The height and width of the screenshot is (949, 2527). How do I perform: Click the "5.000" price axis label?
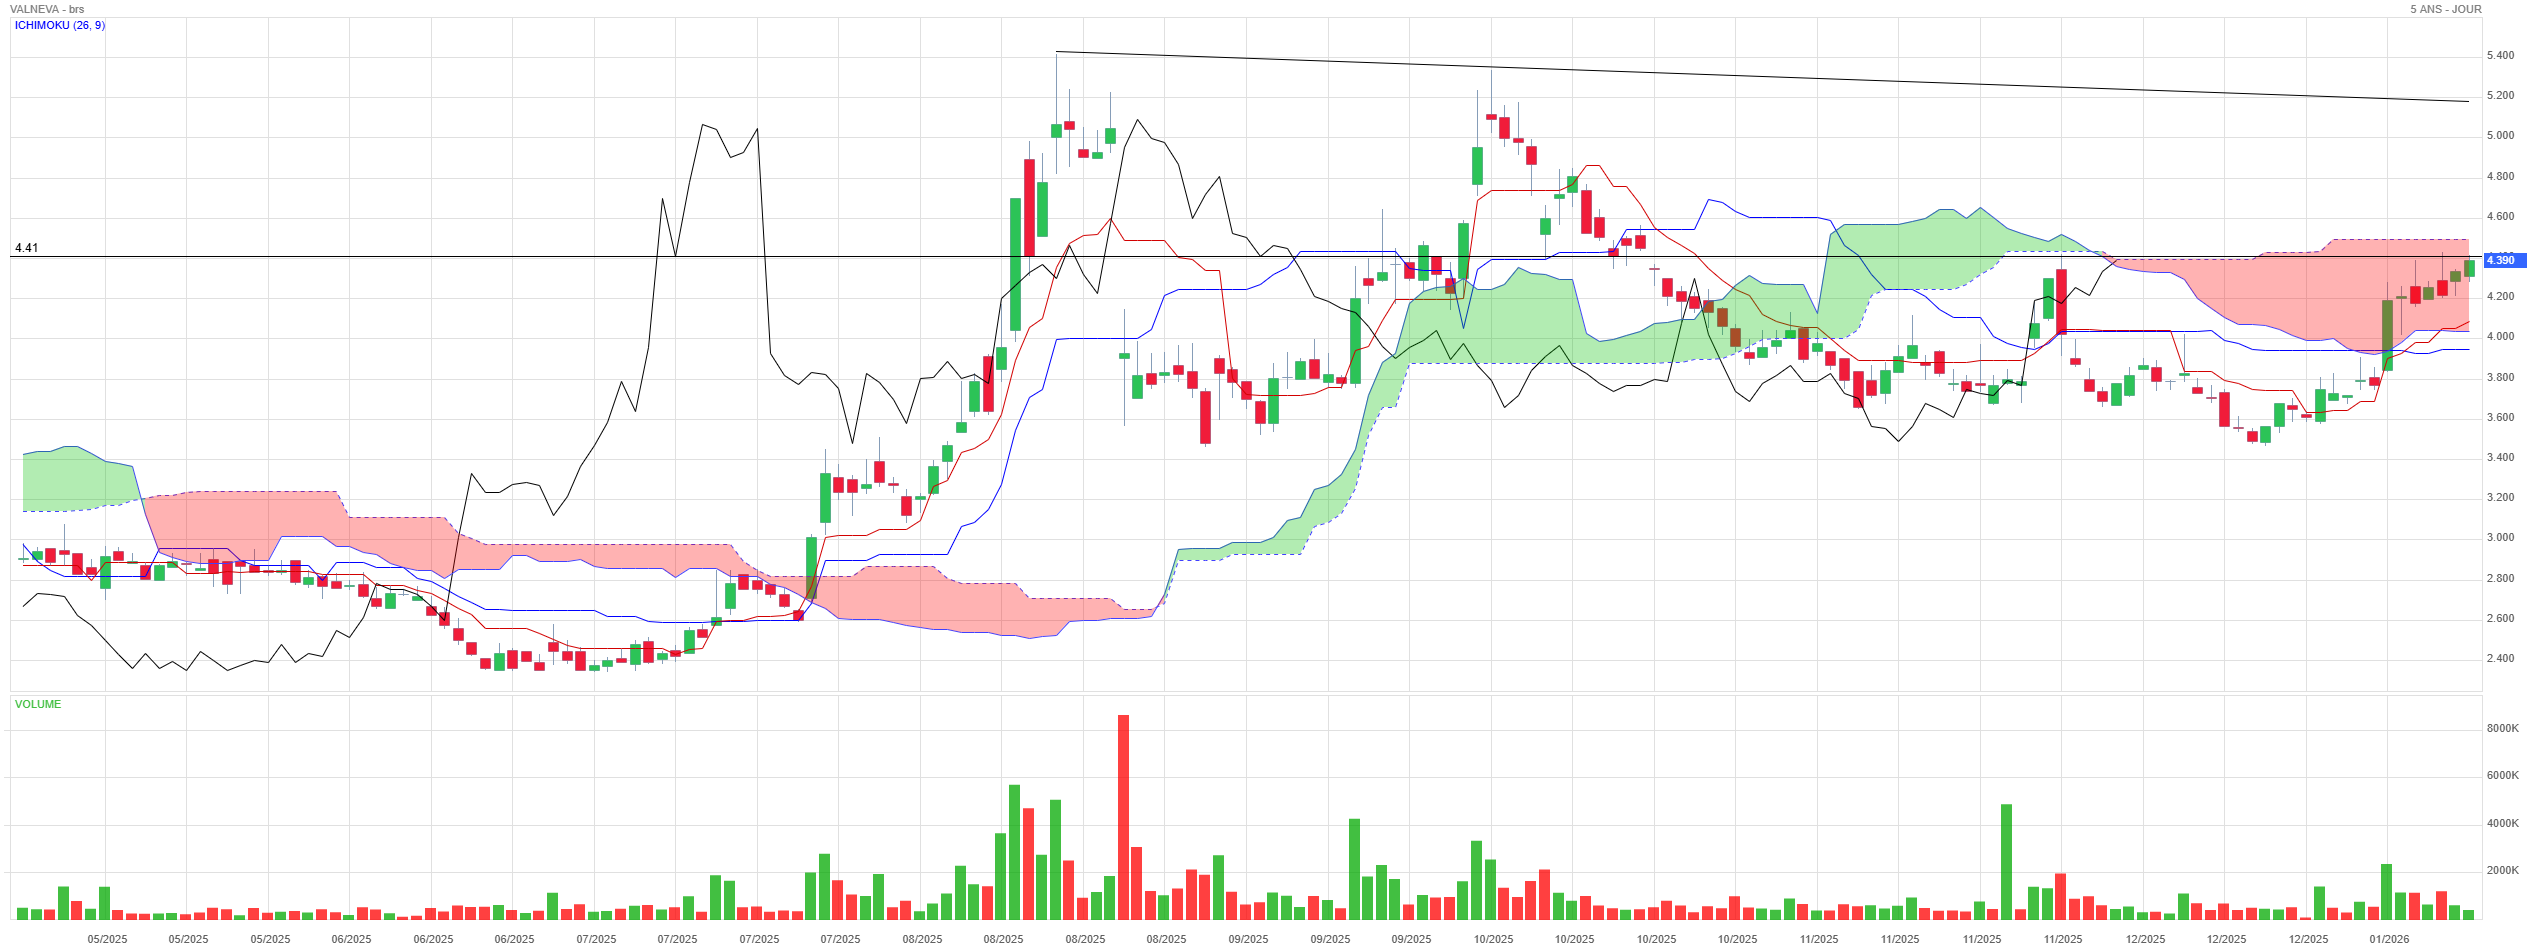point(2500,135)
